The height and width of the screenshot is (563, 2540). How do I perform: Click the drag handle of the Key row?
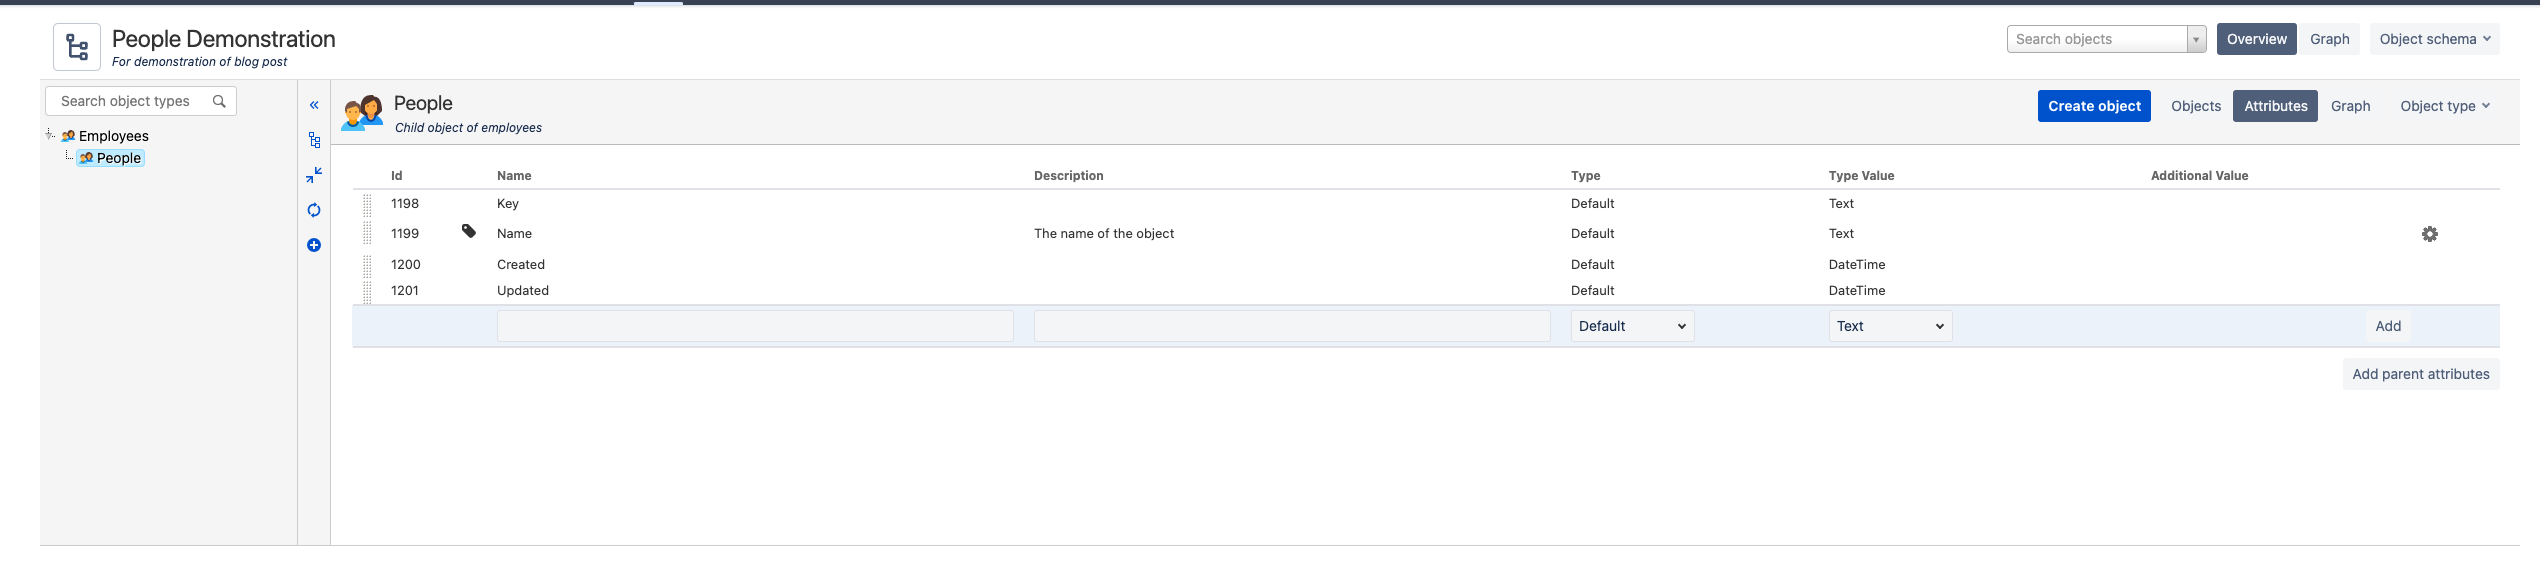(367, 204)
